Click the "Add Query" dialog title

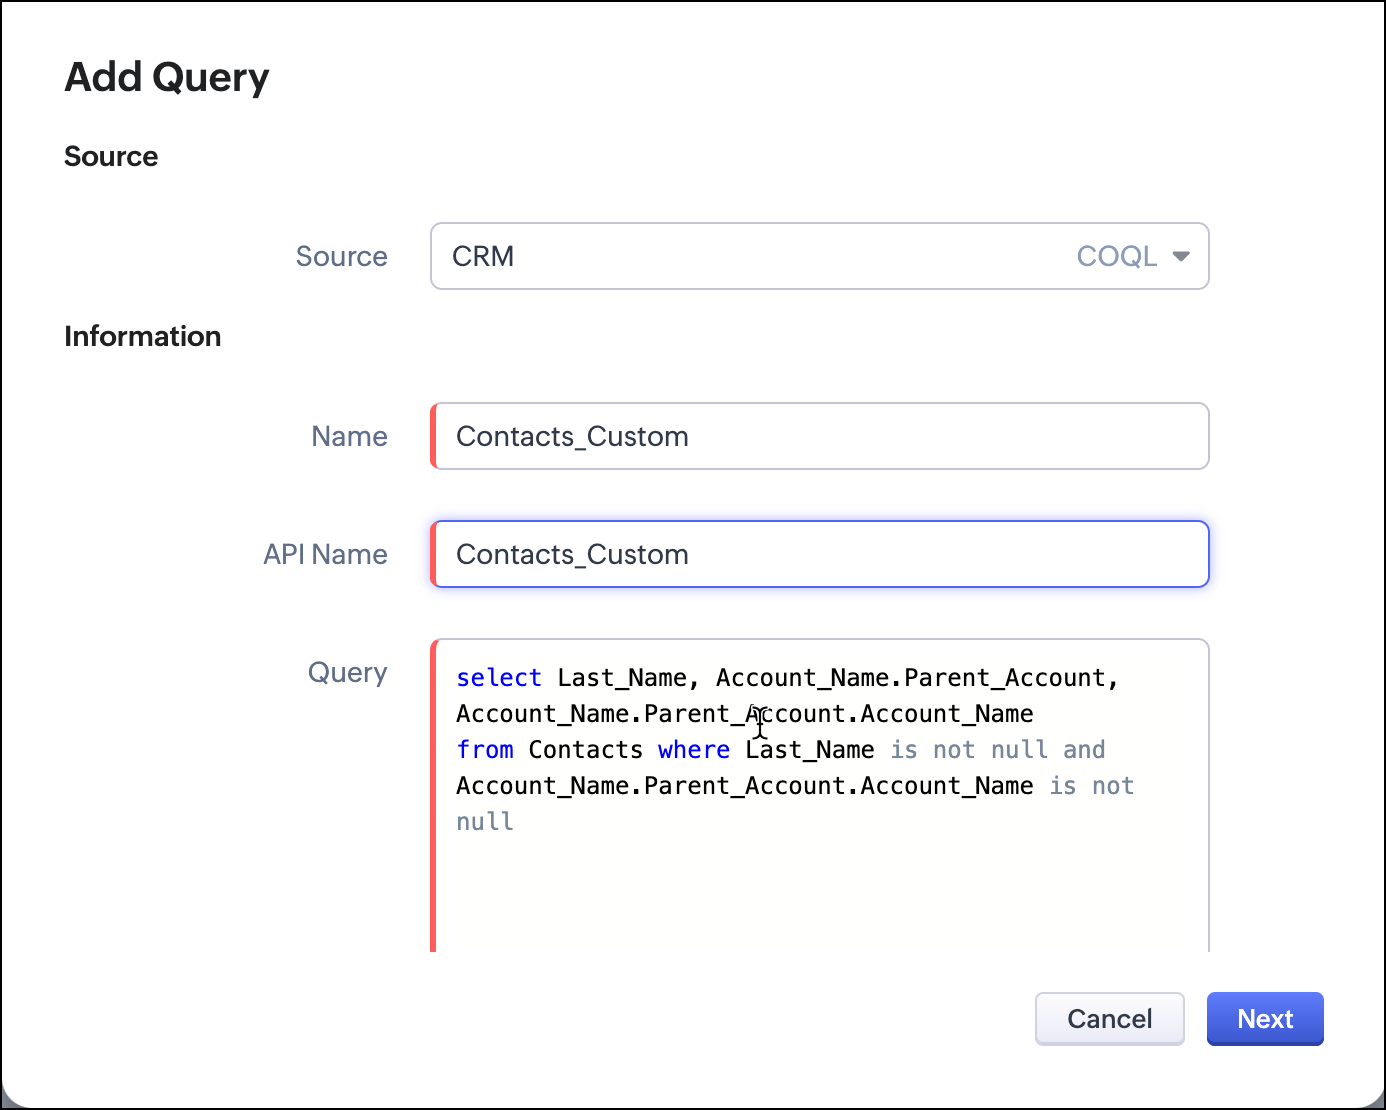167,78
